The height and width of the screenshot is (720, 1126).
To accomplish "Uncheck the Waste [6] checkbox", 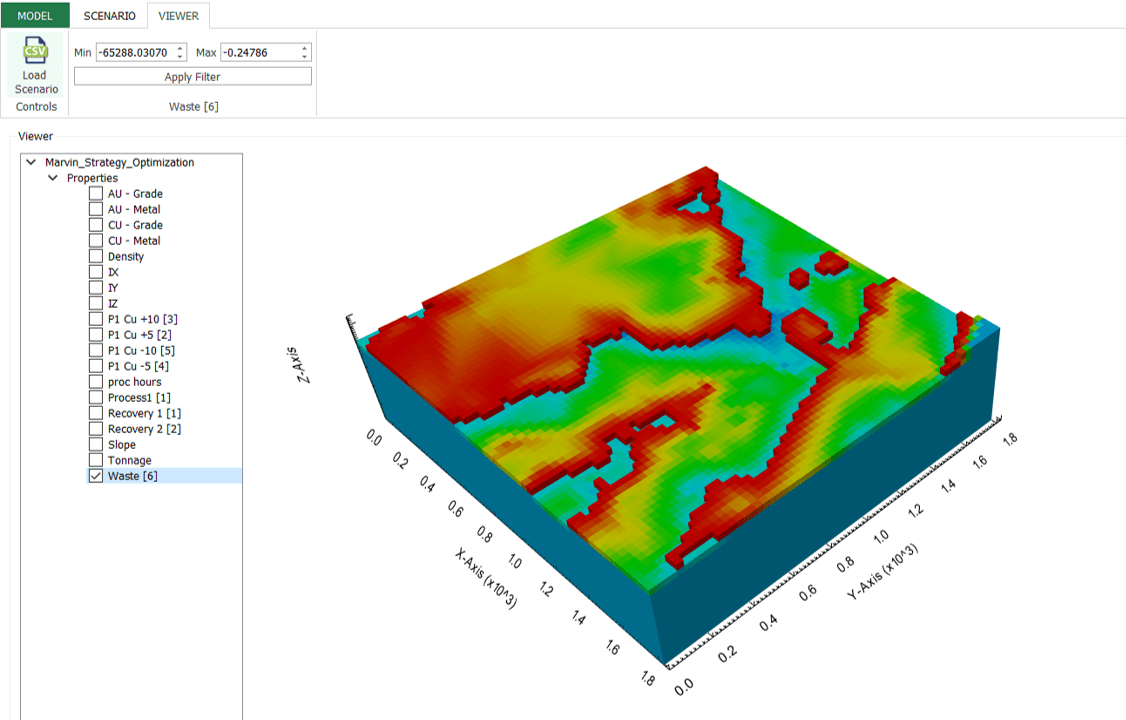I will coord(96,476).
